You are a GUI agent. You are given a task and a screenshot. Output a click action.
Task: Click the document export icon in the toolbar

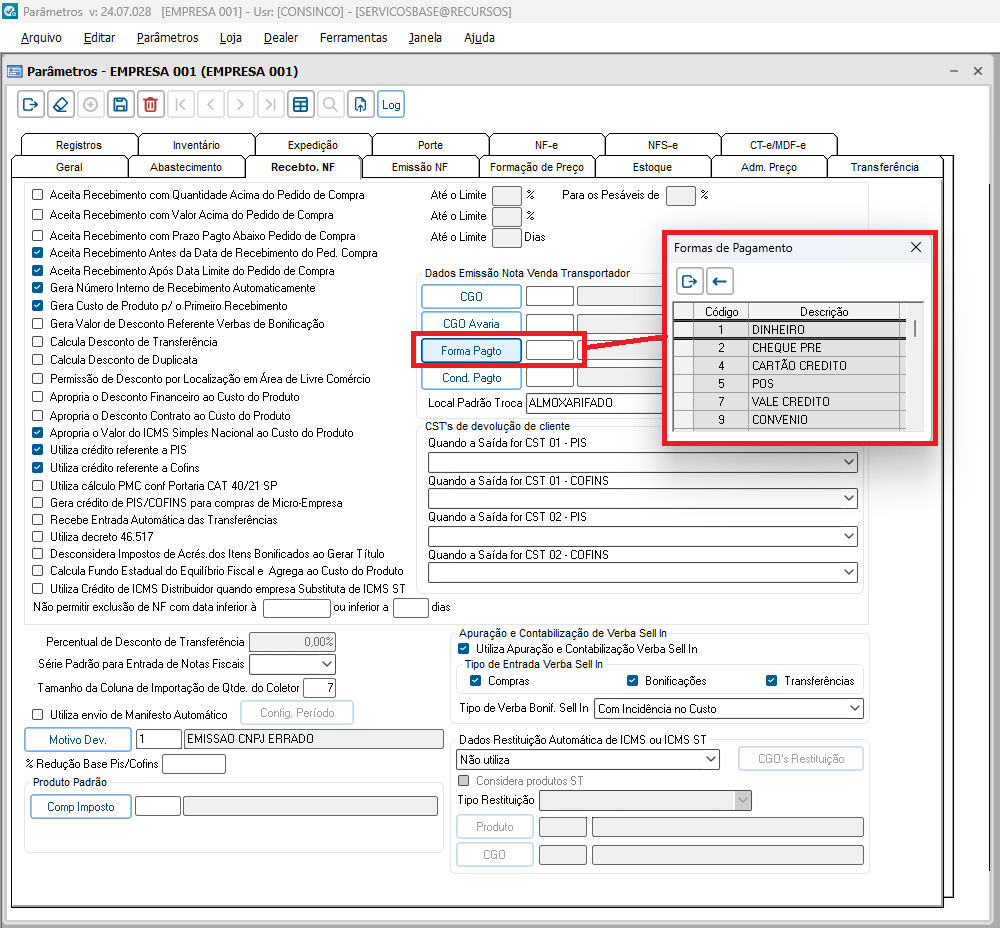(x=360, y=105)
